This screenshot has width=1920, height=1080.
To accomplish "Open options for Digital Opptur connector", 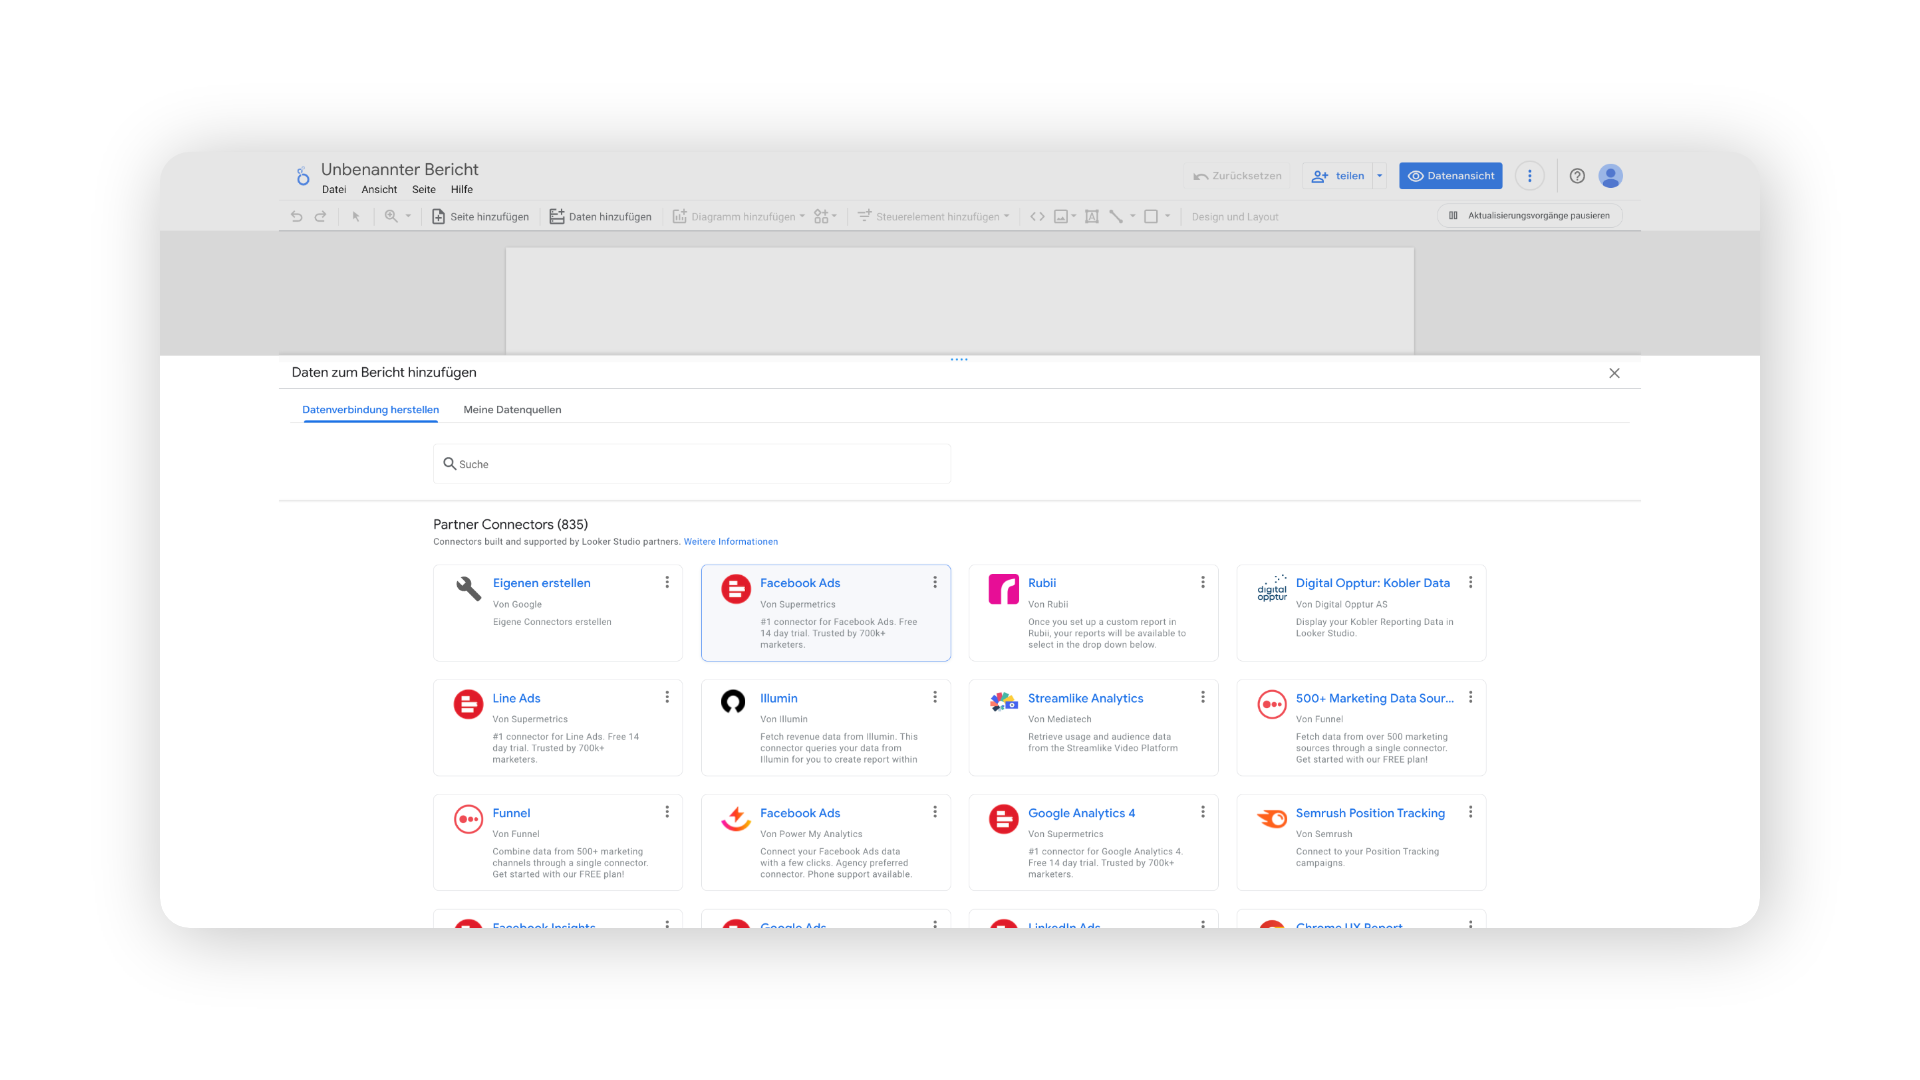I will pyautogui.click(x=1470, y=582).
